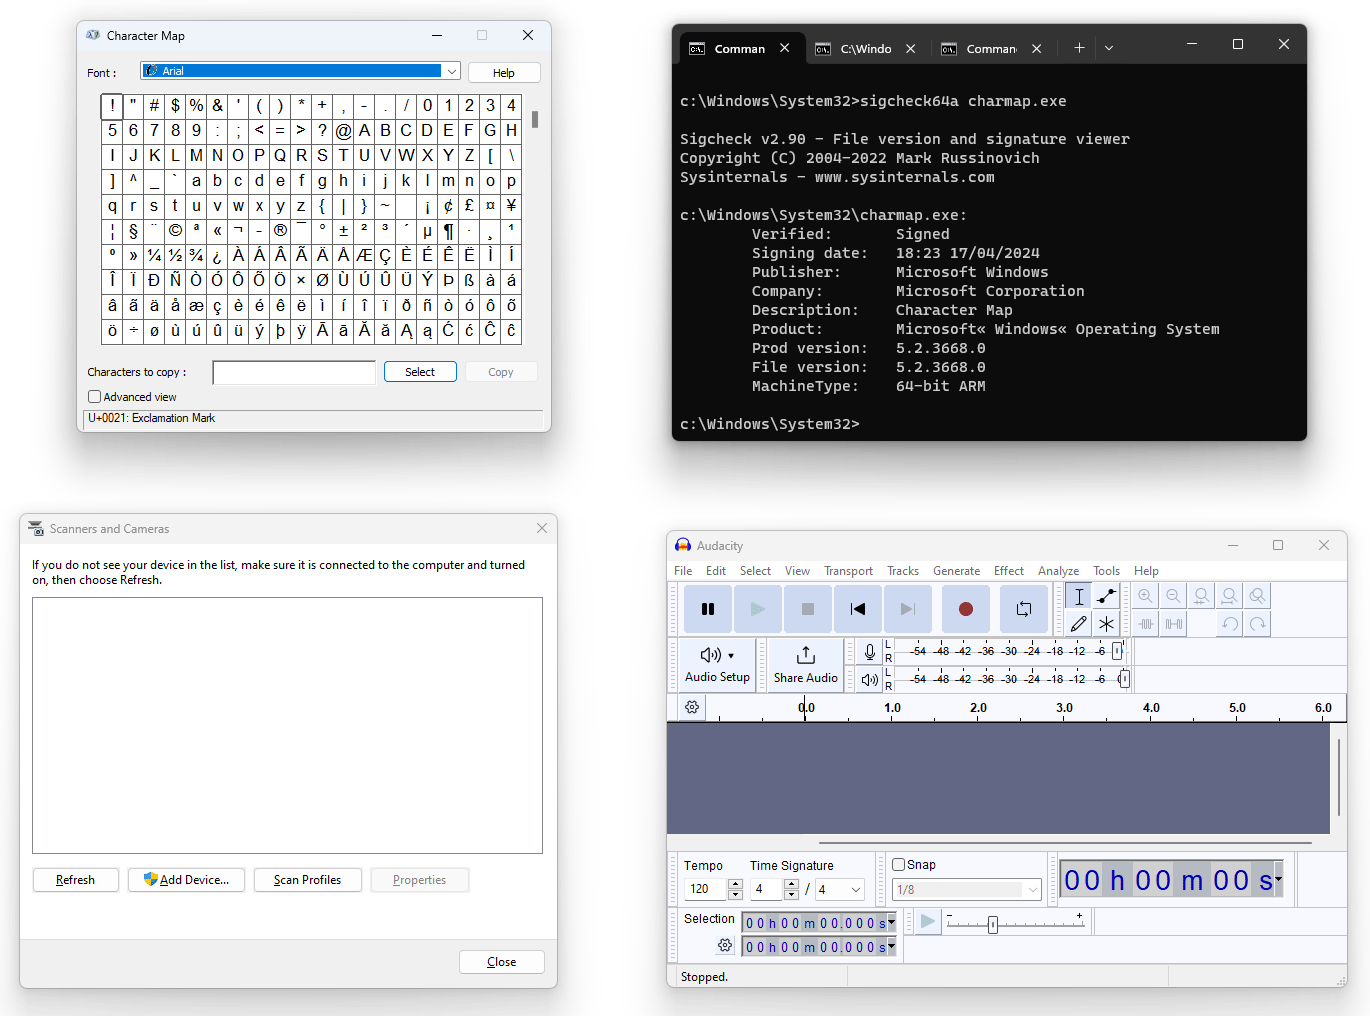Open time signature denominator dropdown

(840, 890)
